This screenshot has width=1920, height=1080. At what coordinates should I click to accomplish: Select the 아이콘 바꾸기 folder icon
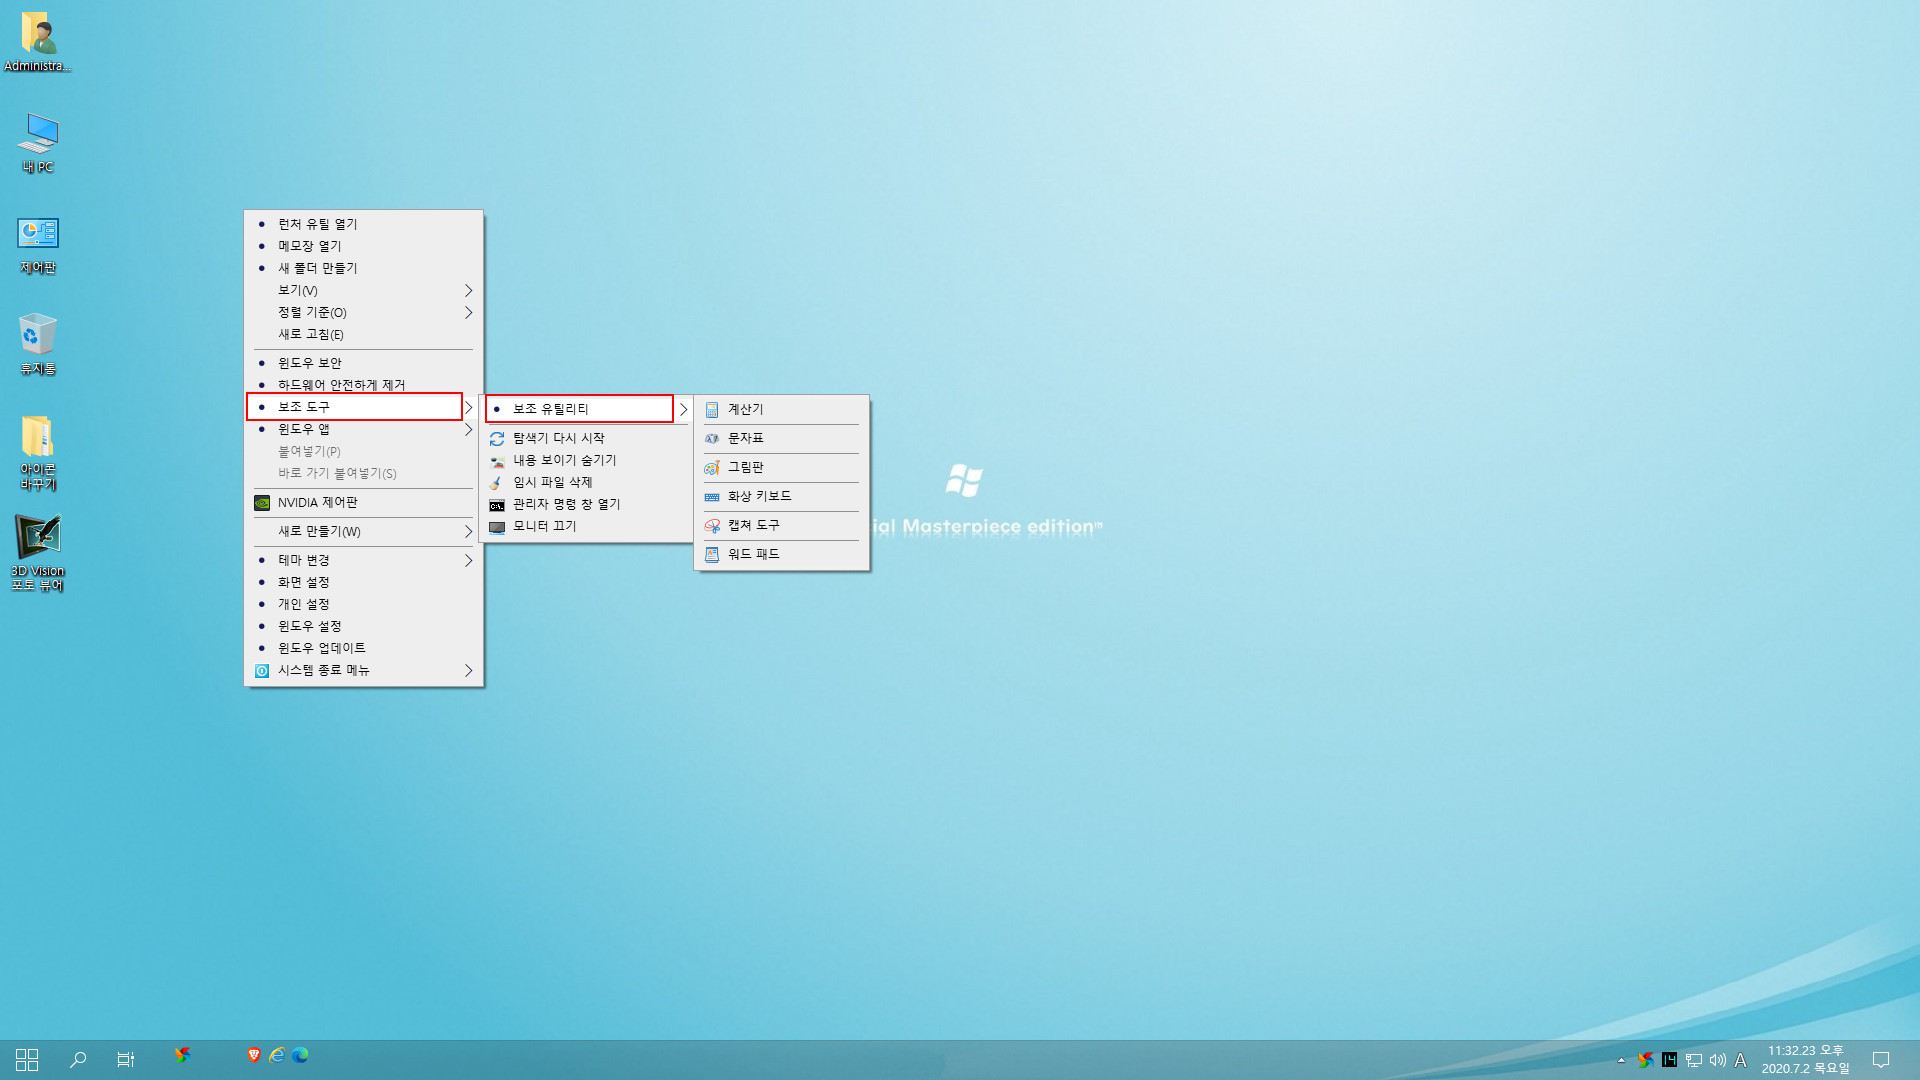pyautogui.click(x=38, y=453)
